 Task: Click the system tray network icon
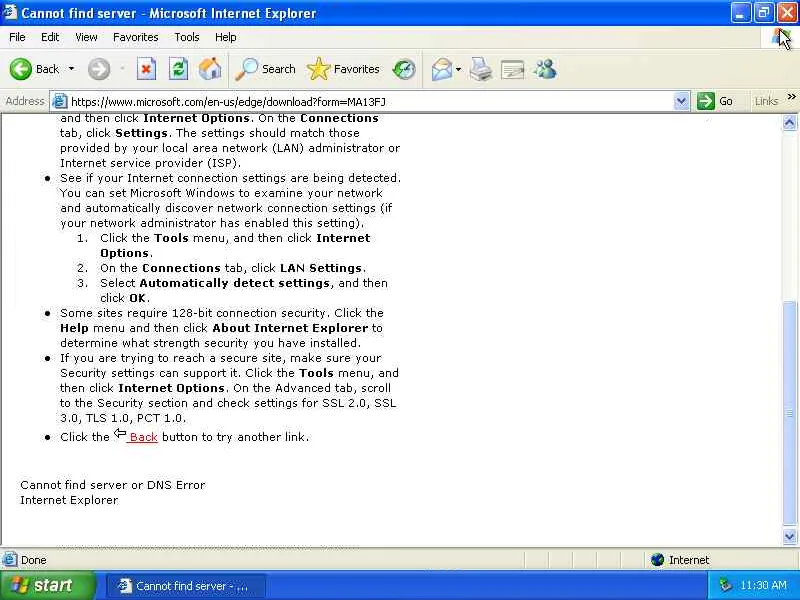(725, 585)
